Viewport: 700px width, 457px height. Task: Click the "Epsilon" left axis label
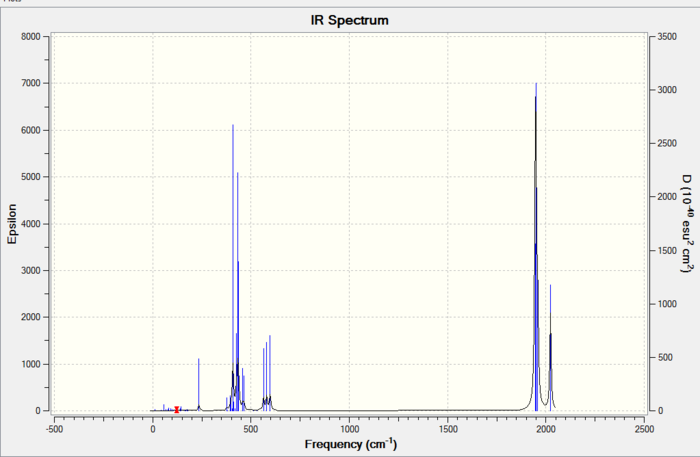click(x=12, y=224)
